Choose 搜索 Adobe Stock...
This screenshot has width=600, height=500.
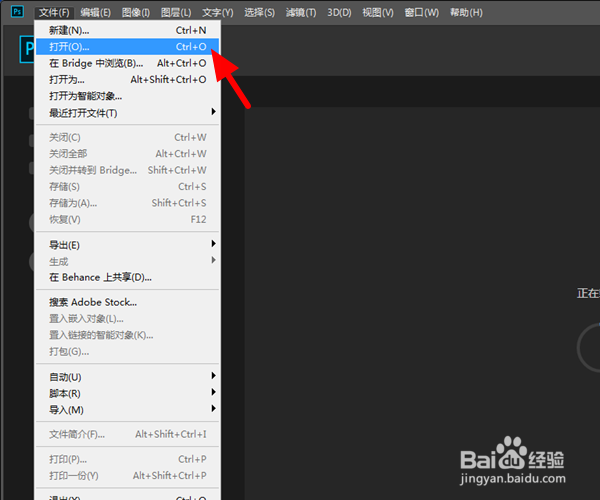pyautogui.click(x=127, y=302)
